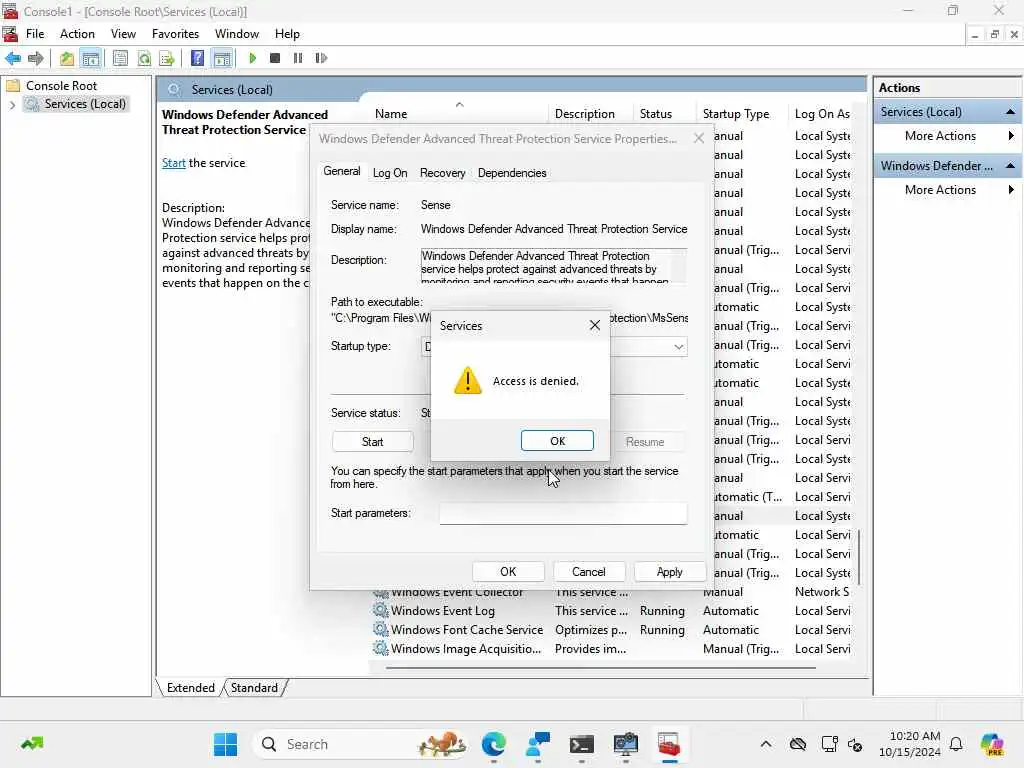The height and width of the screenshot is (768, 1024).
Task: Click Cancel in the properties dialog
Action: tap(588, 572)
